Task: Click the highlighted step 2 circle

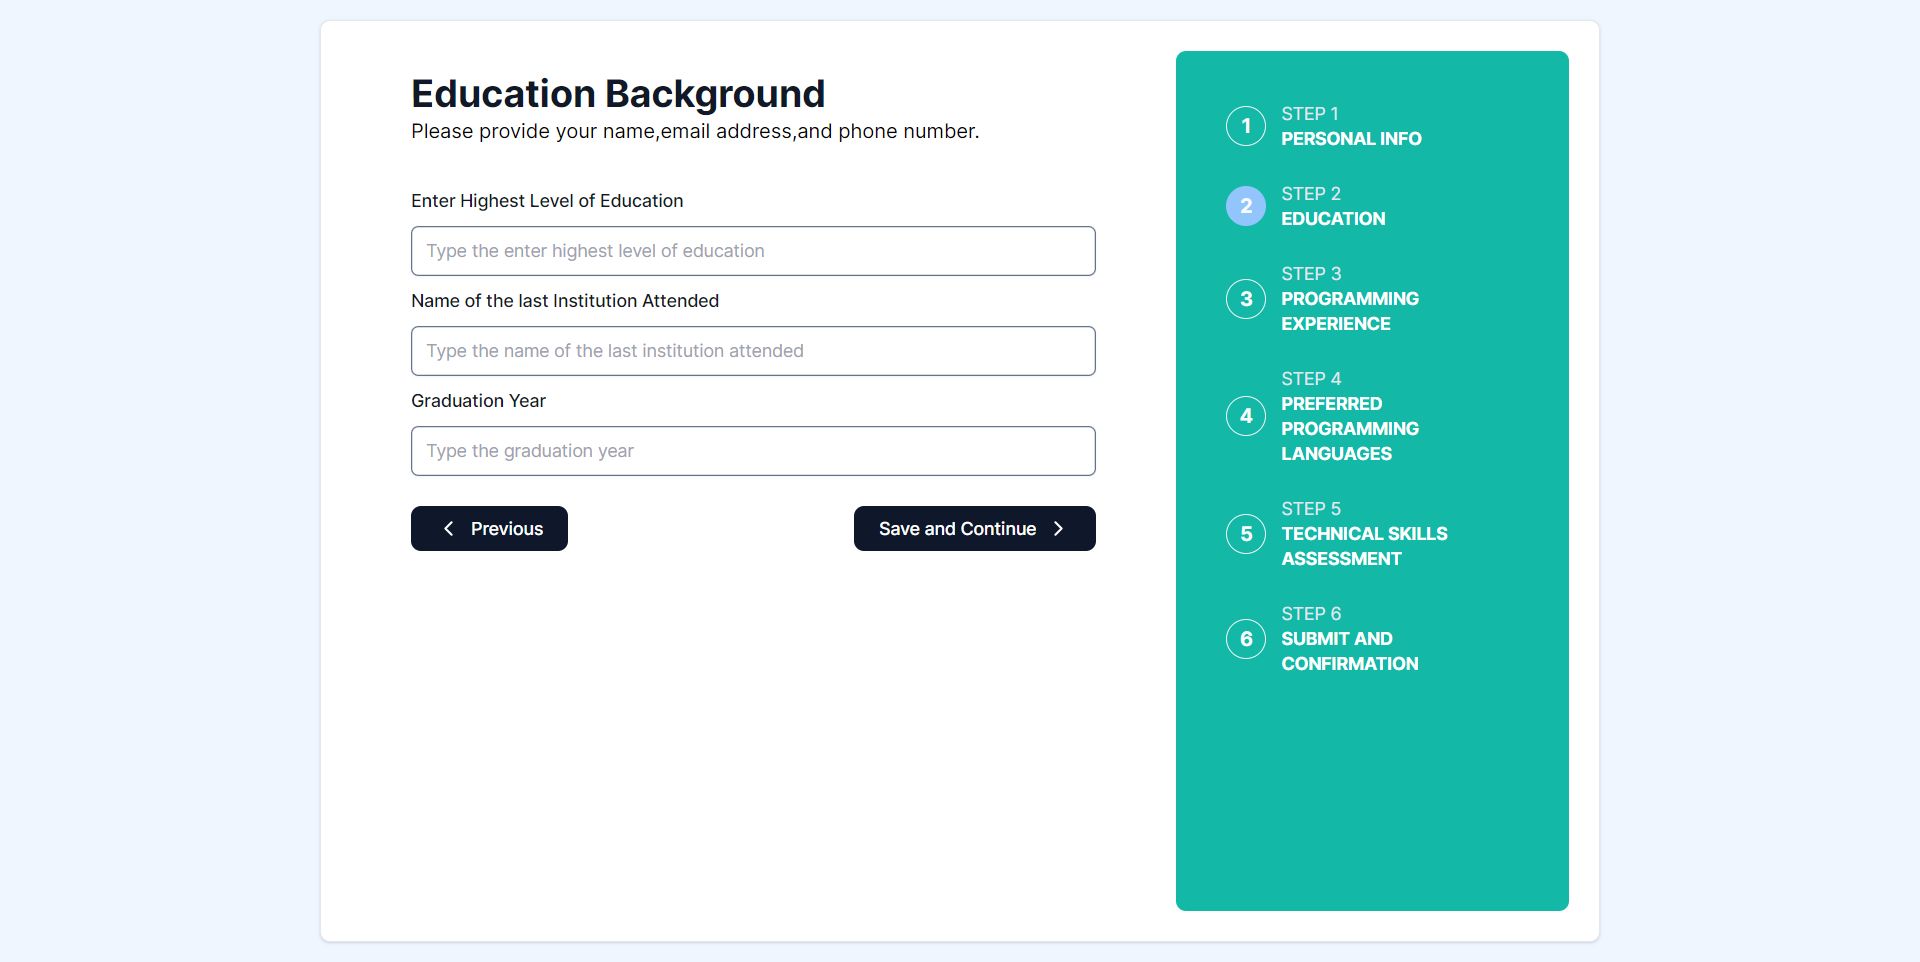Action: pos(1246,206)
